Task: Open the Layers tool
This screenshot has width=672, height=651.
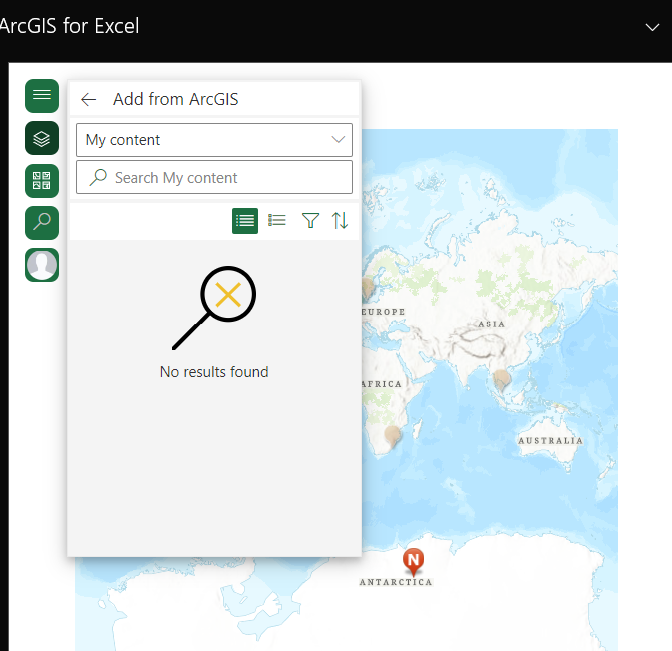Action: 42,138
